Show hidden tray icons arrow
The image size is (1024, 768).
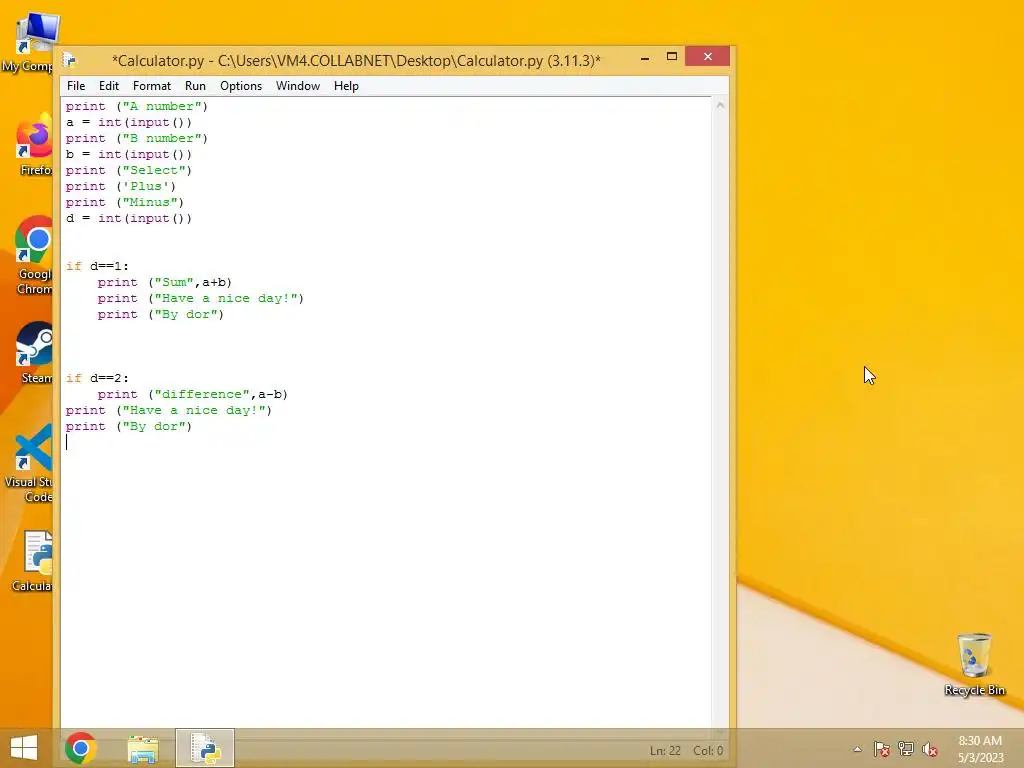857,750
